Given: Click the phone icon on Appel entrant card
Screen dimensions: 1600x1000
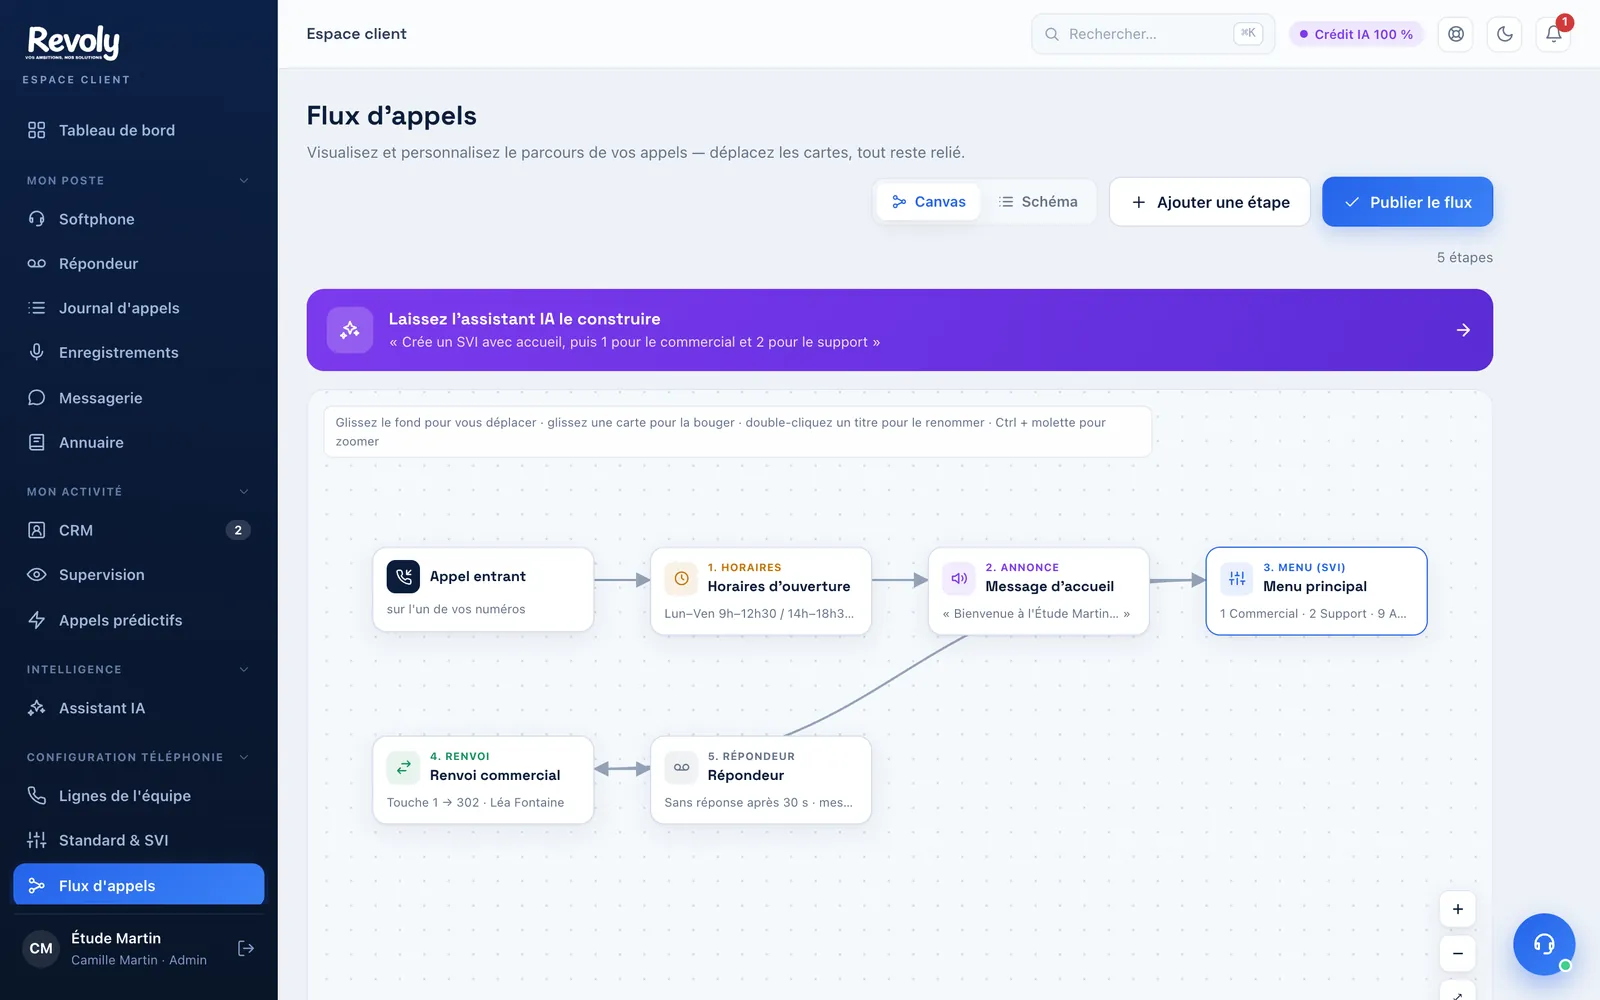Looking at the screenshot, I should coord(403,576).
